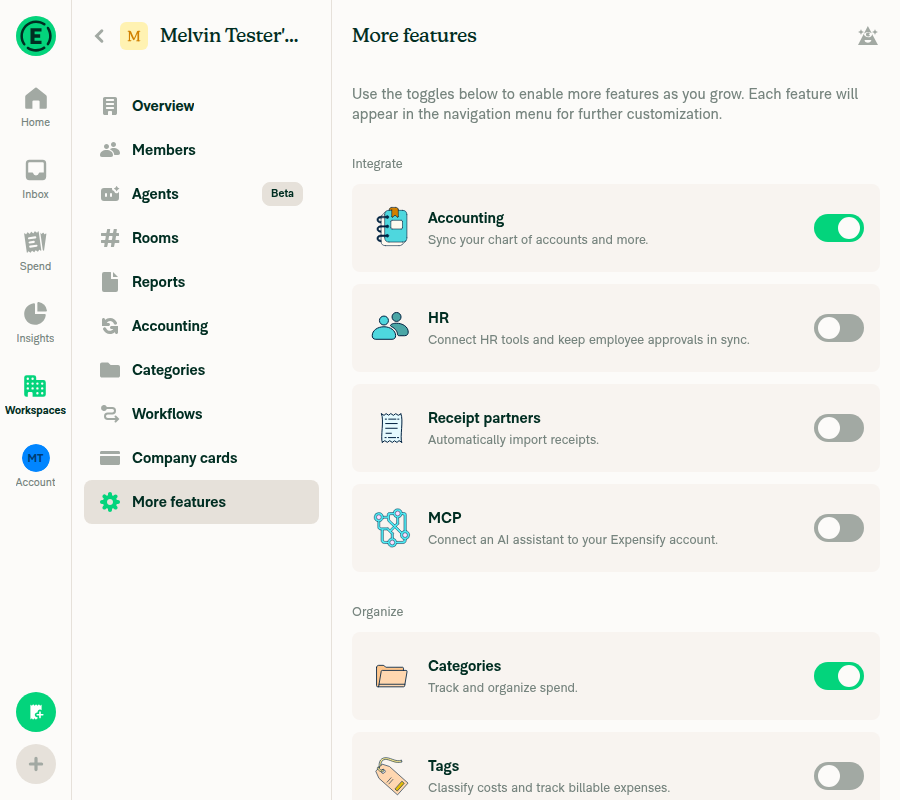Select More features menu item

(201, 502)
